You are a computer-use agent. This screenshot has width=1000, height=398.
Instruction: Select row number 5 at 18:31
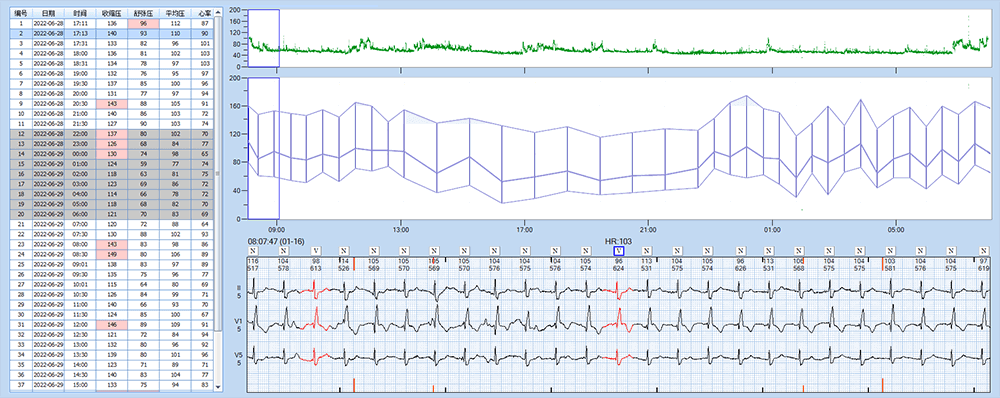click(x=112, y=63)
